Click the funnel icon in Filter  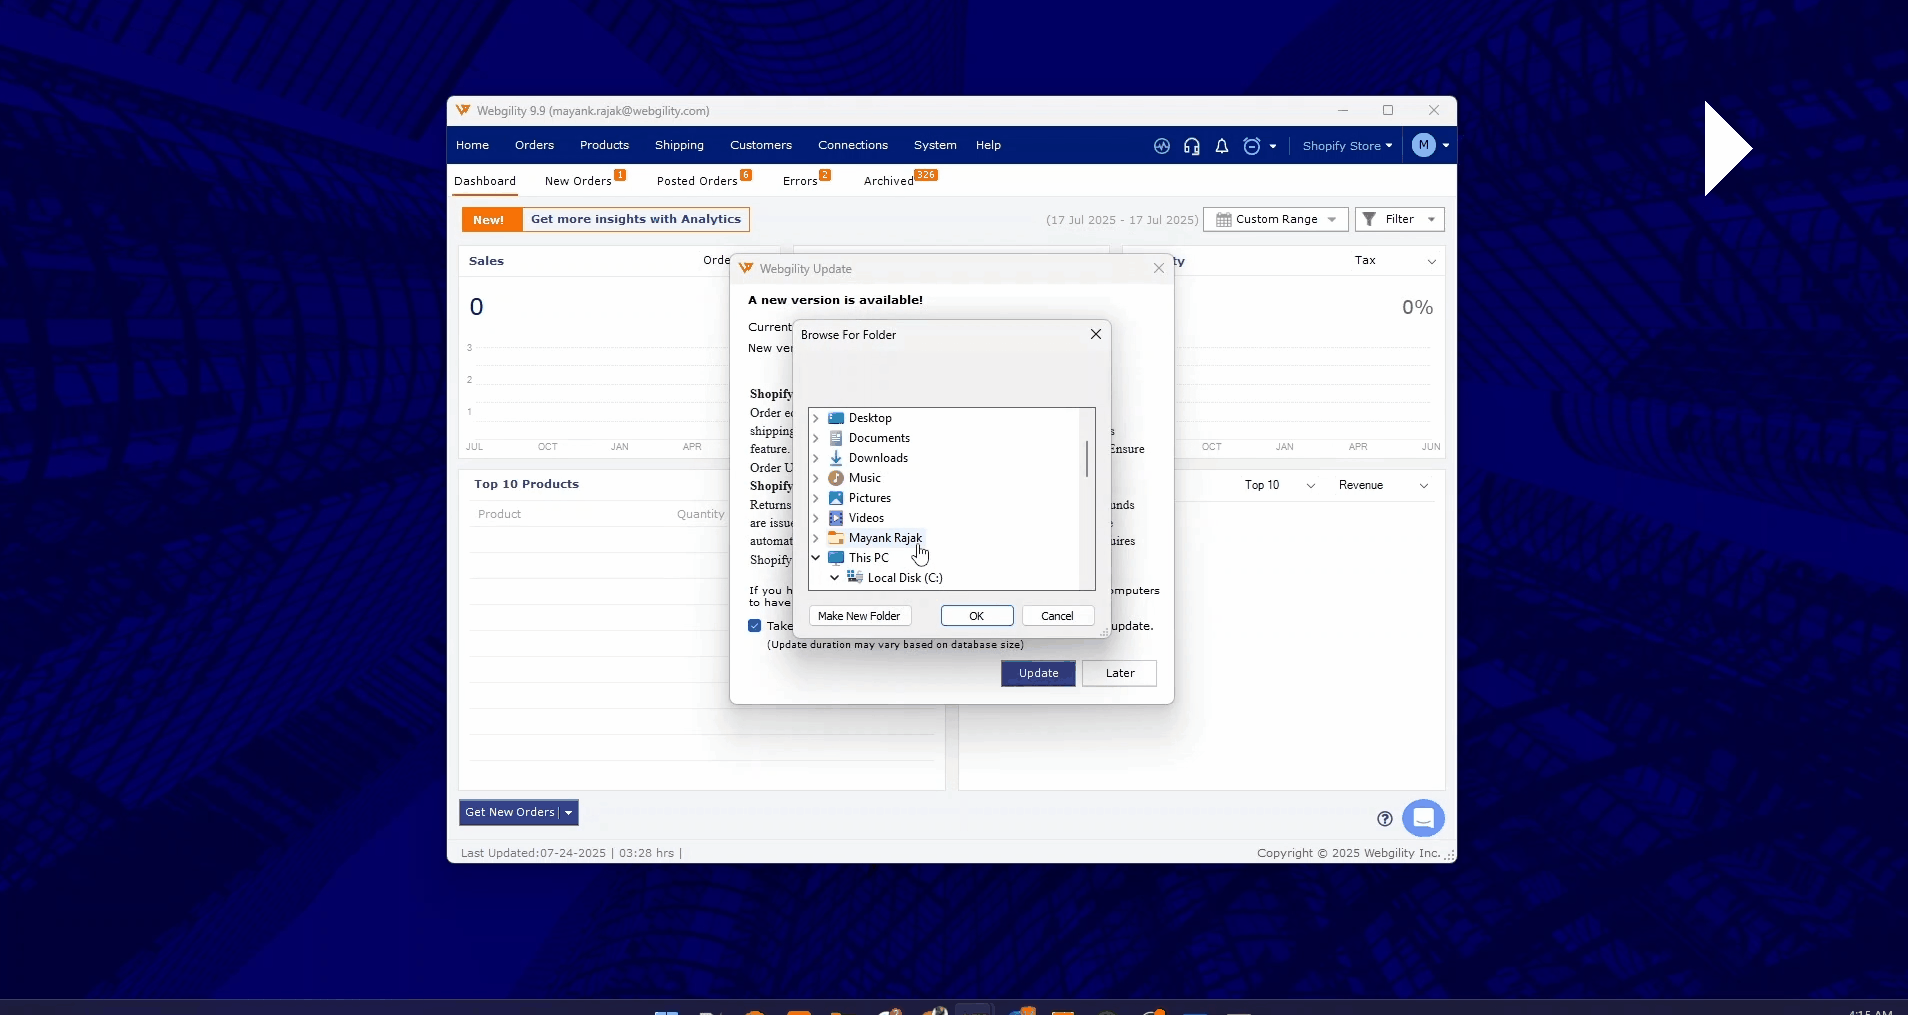coord(1370,220)
